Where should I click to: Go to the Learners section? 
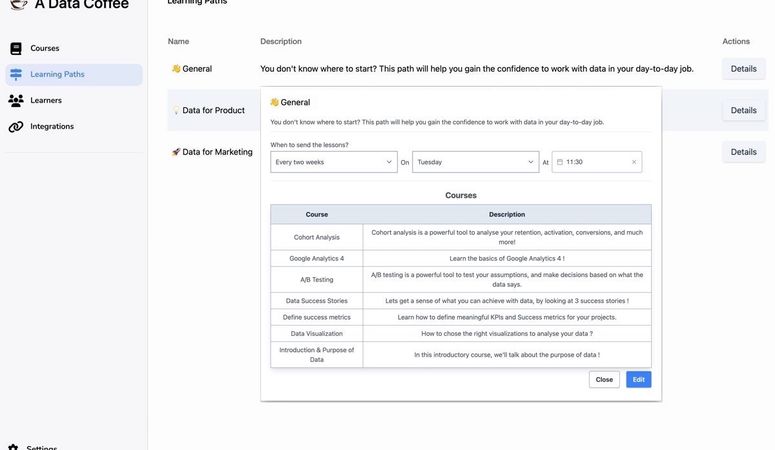tap(74, 100)
